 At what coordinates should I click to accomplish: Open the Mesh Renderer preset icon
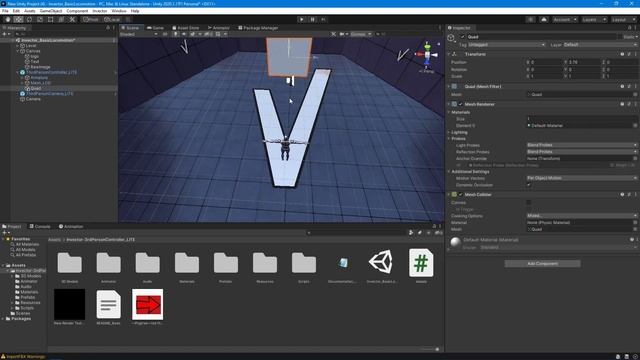click(x=629, y=104)
